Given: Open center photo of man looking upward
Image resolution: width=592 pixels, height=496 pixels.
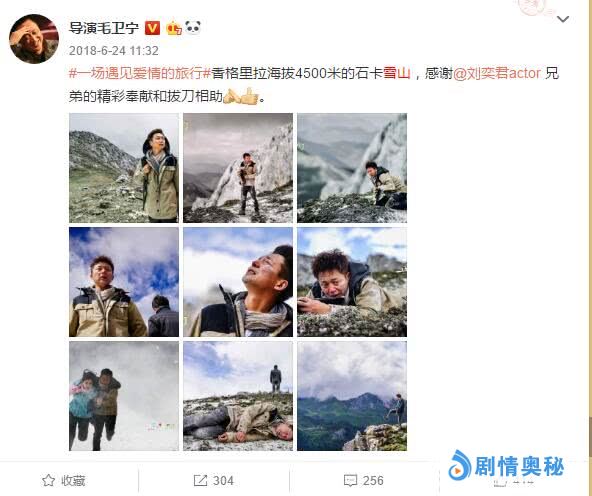Looking at the screenshot, I should click(238, 282).
